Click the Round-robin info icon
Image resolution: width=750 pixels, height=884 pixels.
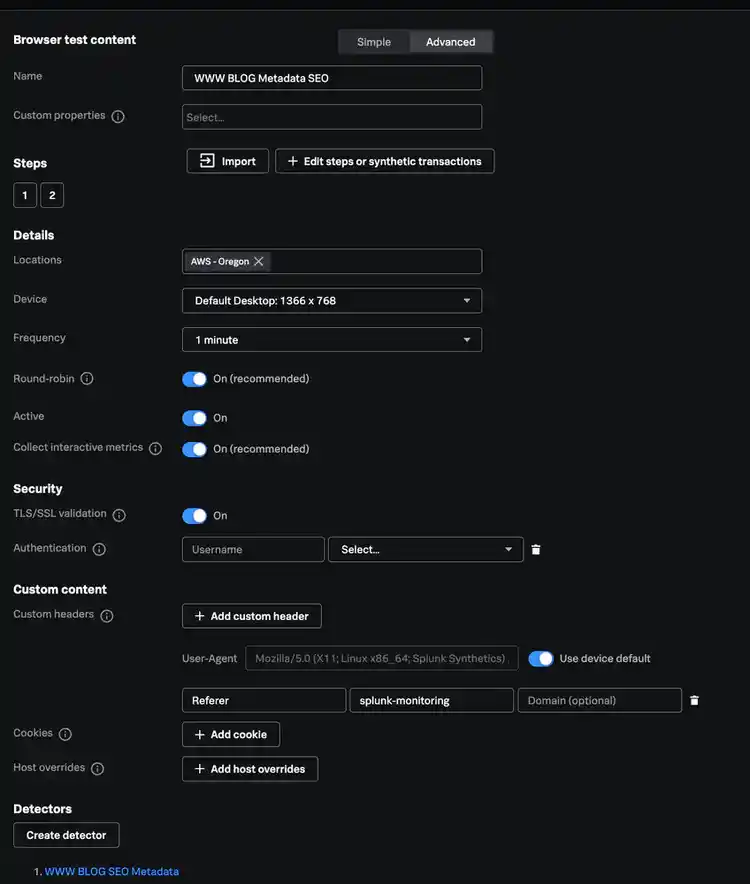pyautogui.click(x=87, y=380)
